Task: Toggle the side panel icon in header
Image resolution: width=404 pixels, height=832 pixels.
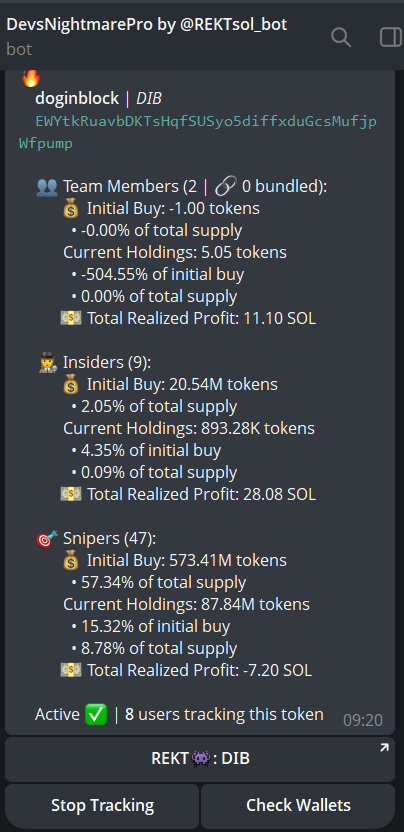Action: coord(392,37)
